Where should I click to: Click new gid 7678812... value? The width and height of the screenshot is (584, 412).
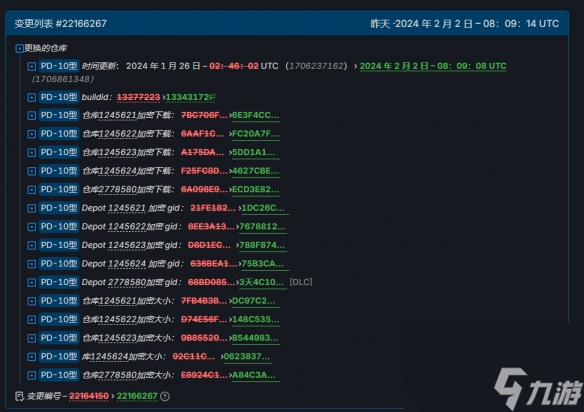[262, 226]
